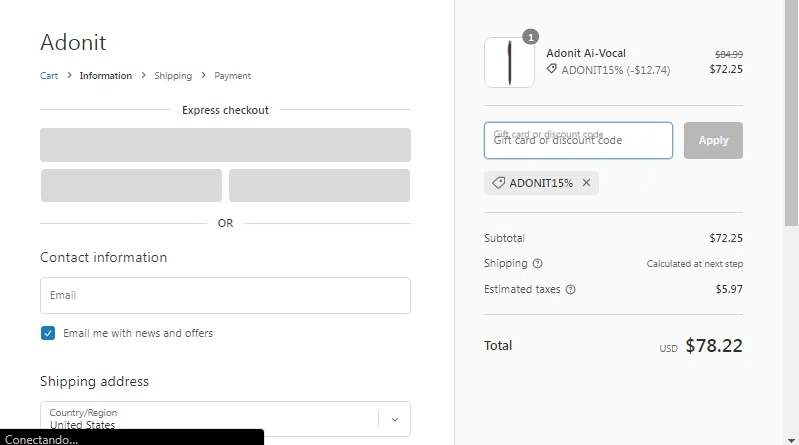Click the lower right express checkout button
The image size is (799, 445).
point(319,186)
